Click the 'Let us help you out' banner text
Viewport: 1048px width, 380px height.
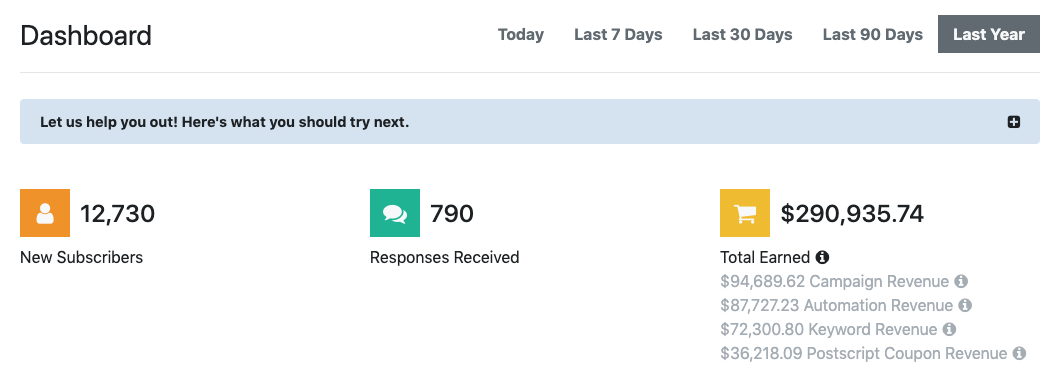pyautogui.click(x=225, y=122)
